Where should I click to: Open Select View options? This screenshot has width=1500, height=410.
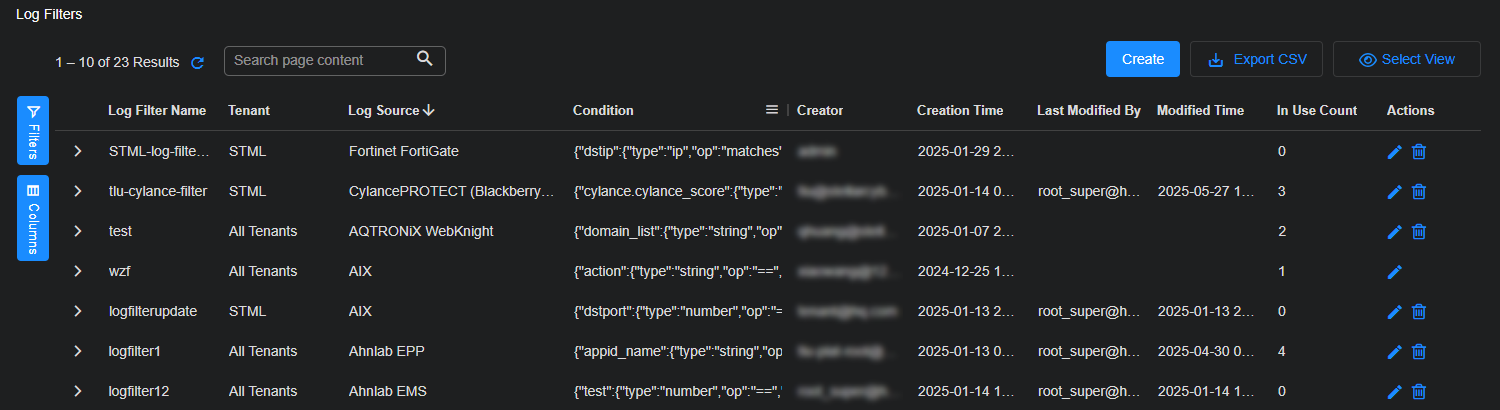pyautogui.click(x=1406, y=59)
